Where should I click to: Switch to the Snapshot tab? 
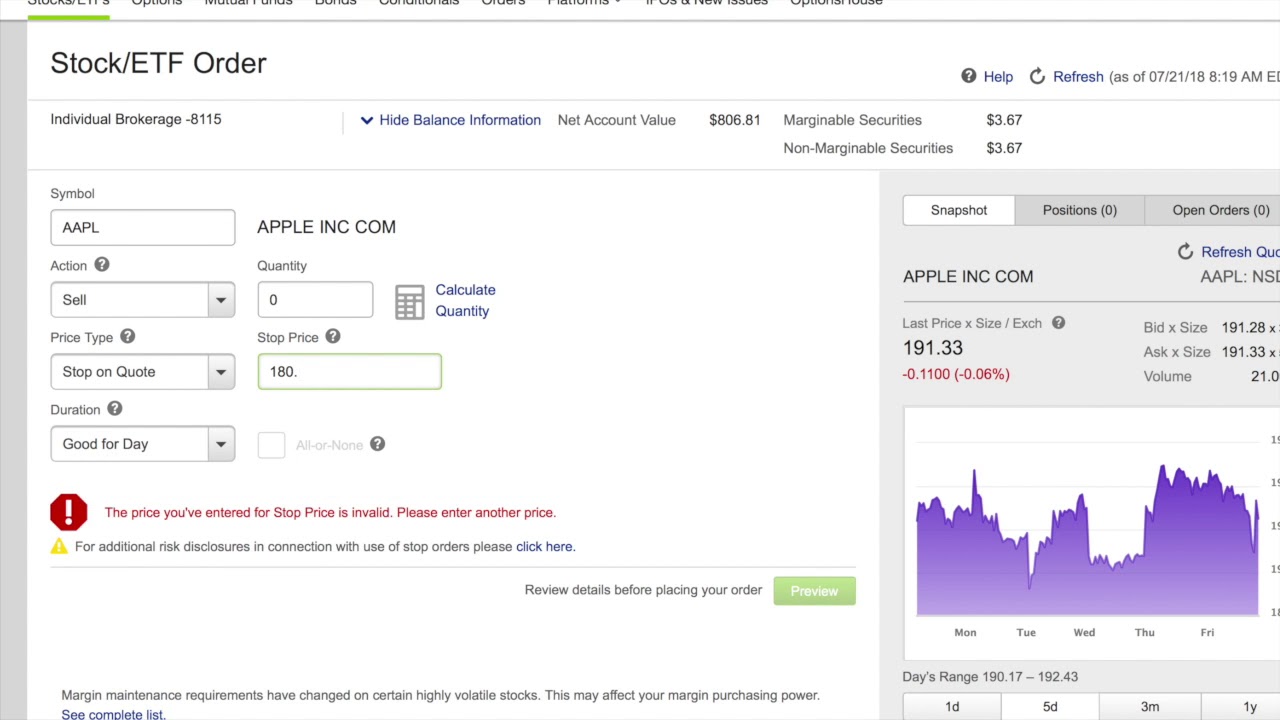[x=959, y=210]
